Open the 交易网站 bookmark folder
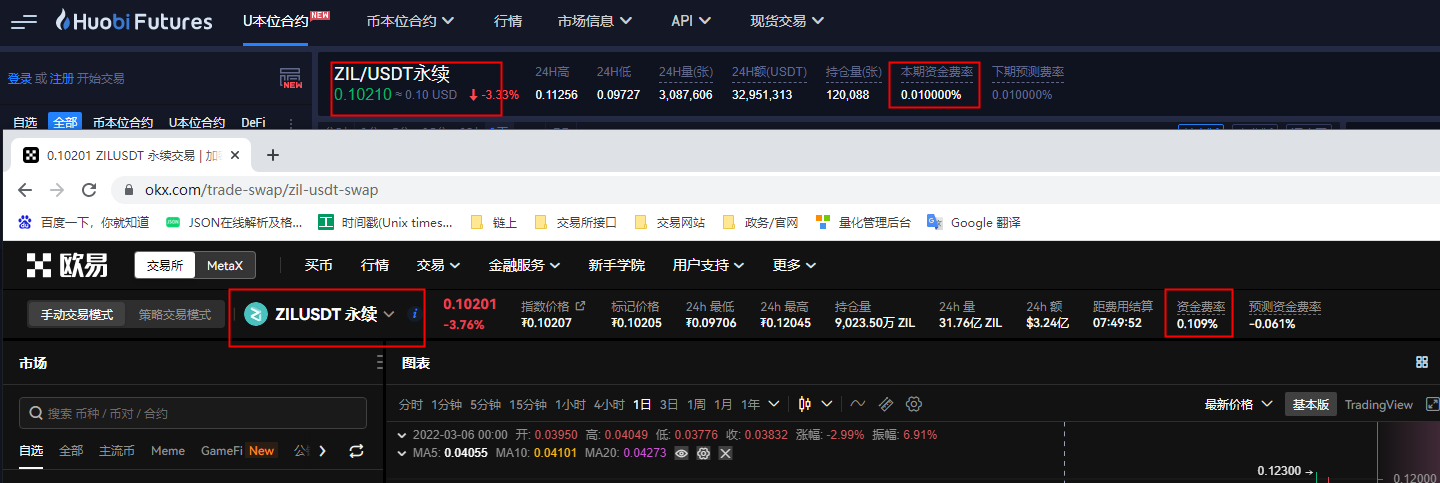The width and height of the screenshot is (1440, 483). tap(669, 222)
